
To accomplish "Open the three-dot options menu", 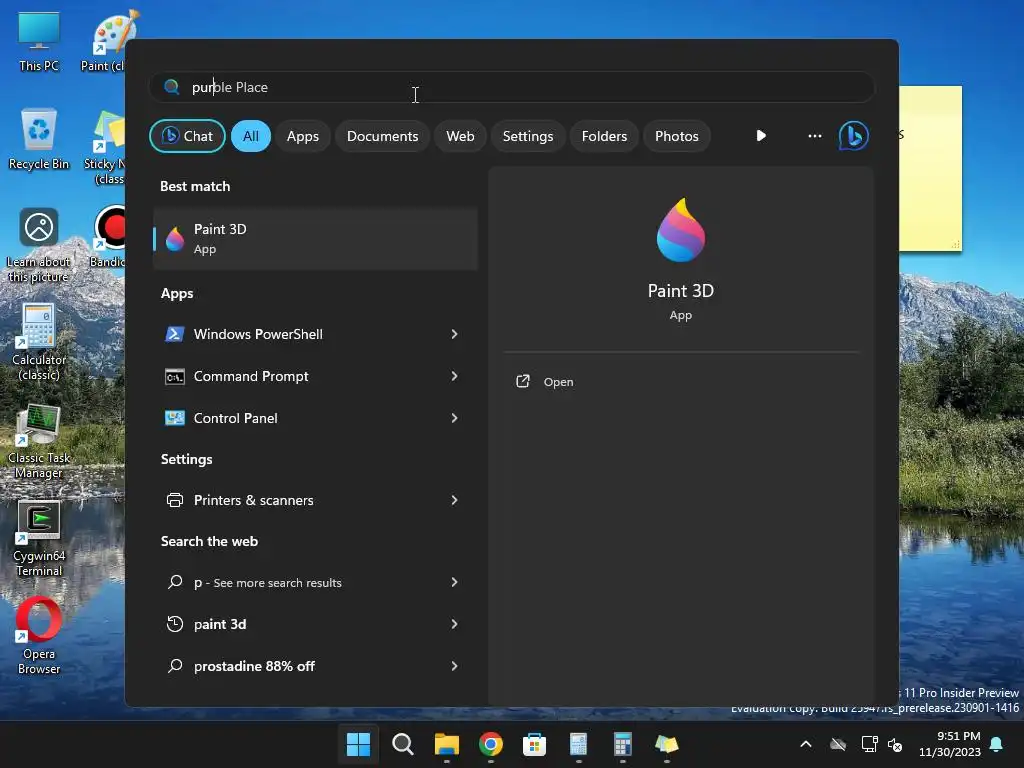I will click(x=814, y=136).
